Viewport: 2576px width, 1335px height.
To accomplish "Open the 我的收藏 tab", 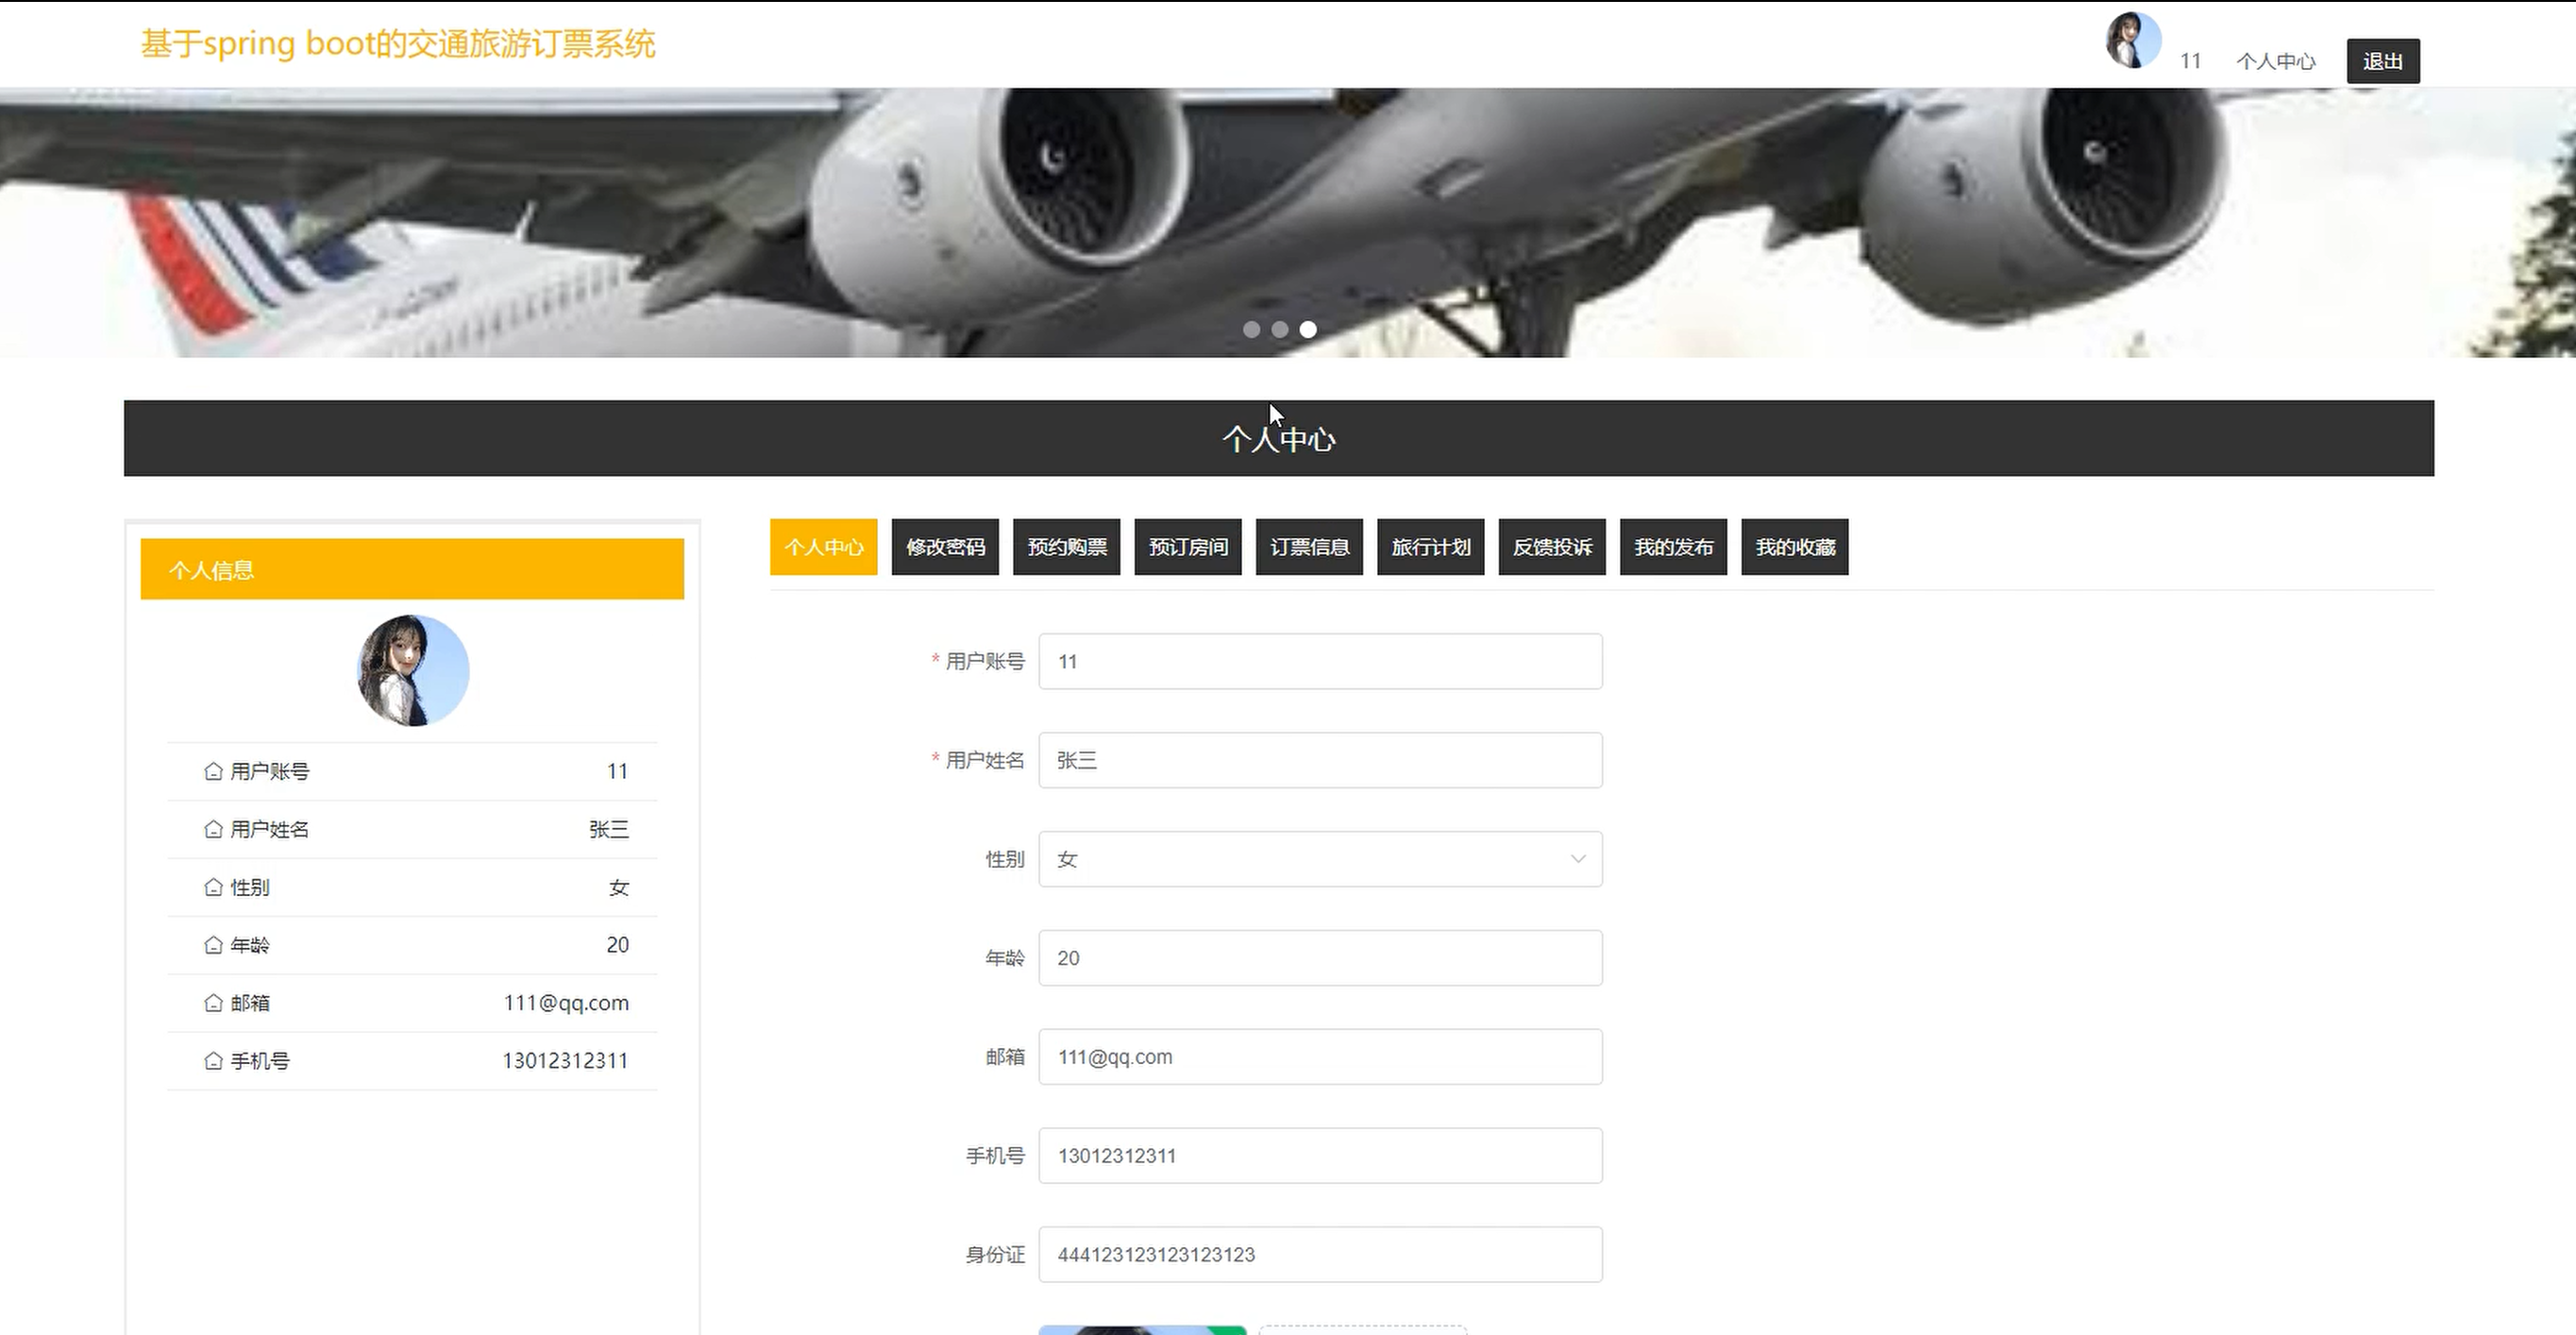I will [x=1795, y=547].
